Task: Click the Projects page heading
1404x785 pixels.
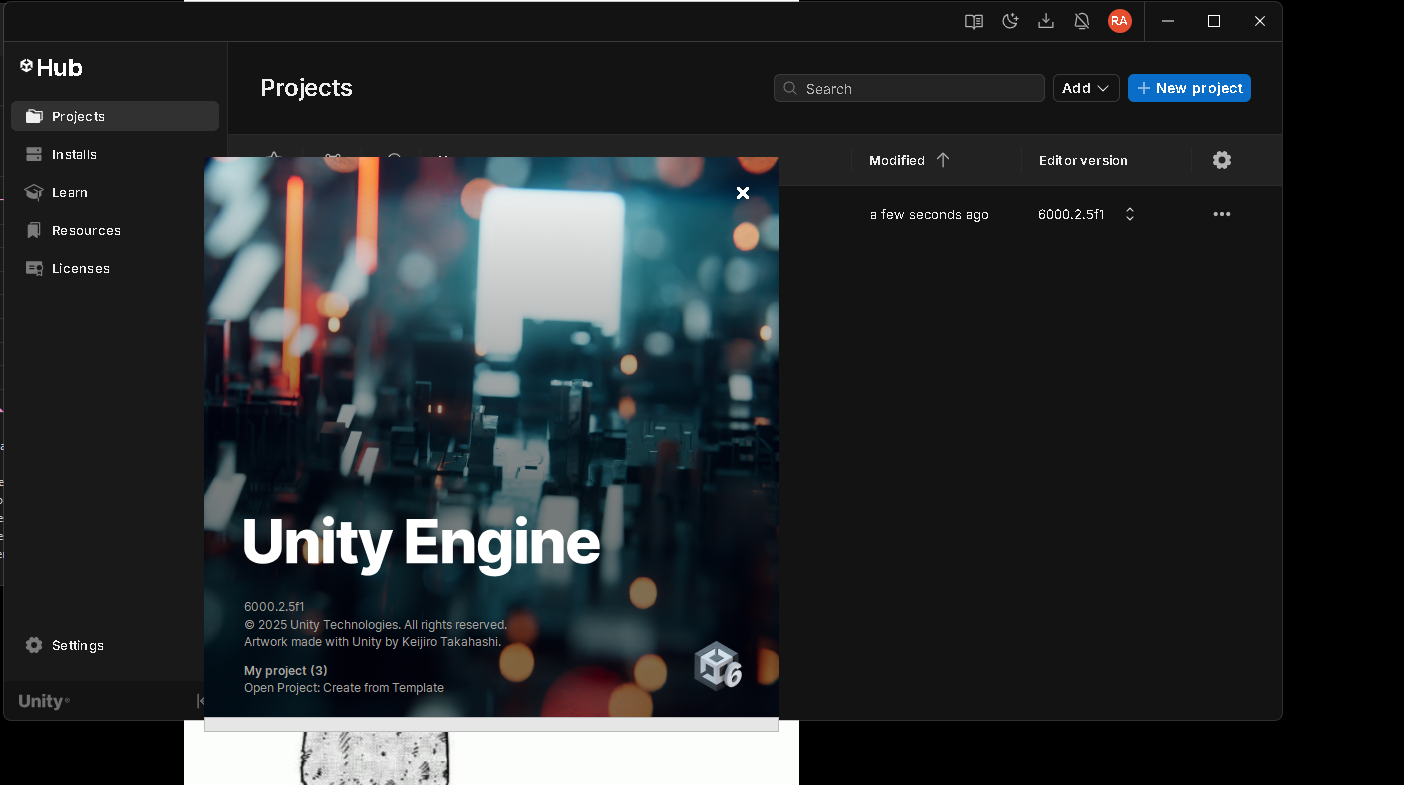Action: point(306,88)
